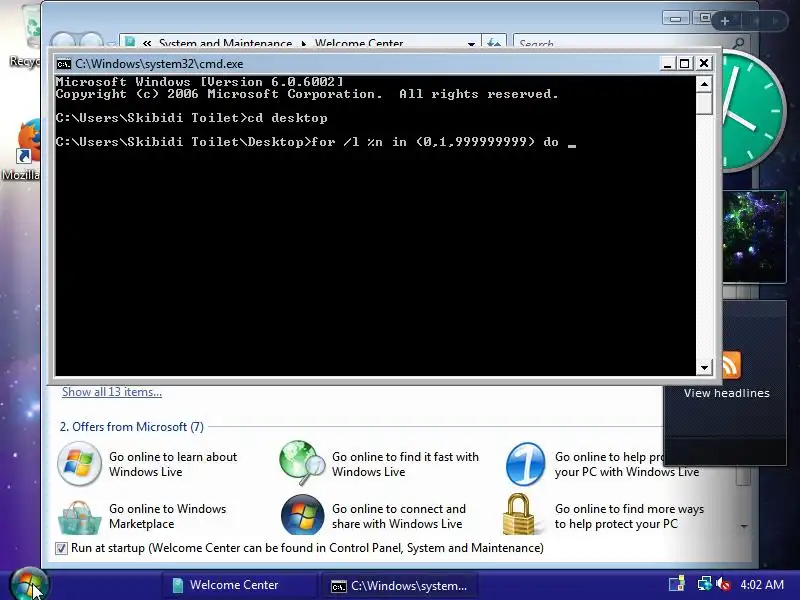This screenshot has height=600, width=800.
Task: Click Windows Live learn-about logo icon
Action: click(79, 463)
